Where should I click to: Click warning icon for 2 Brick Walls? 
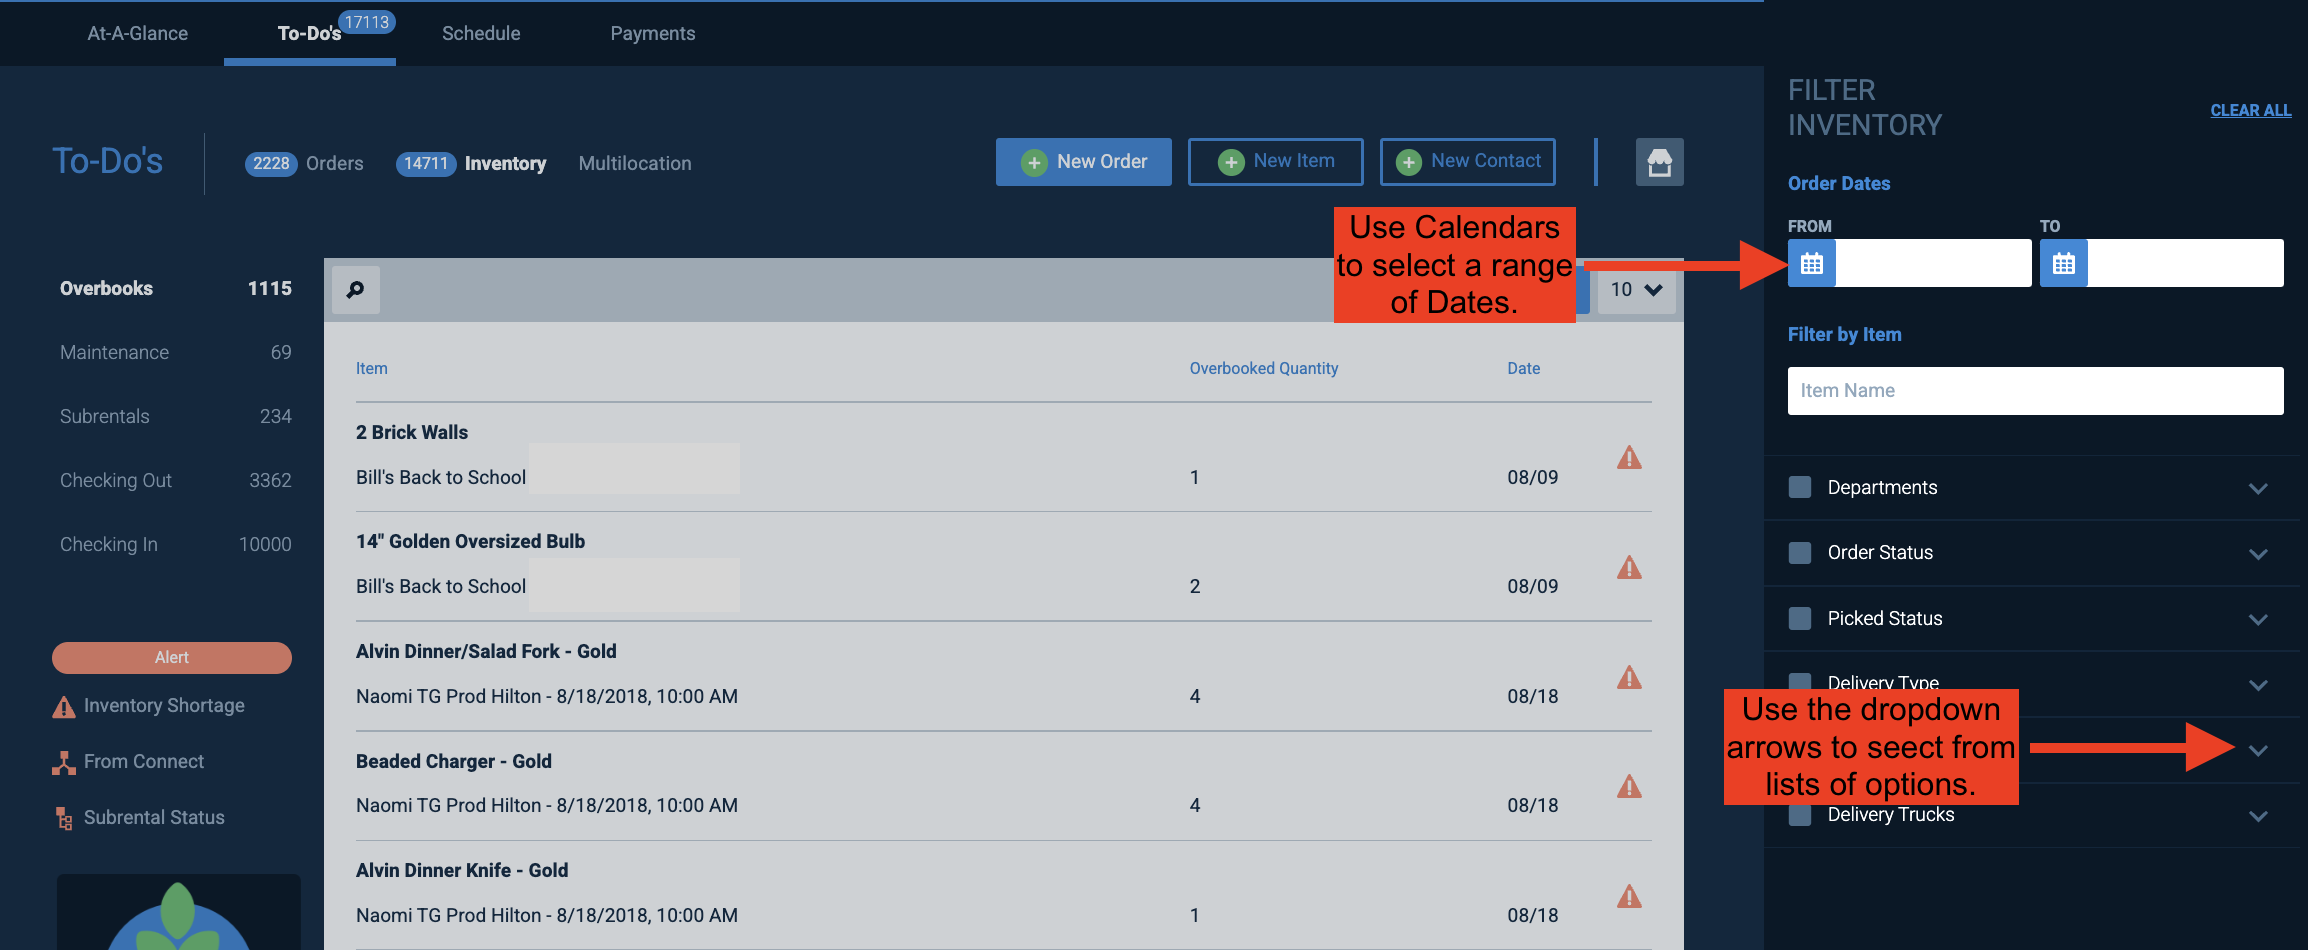(x=1629, y=458)
